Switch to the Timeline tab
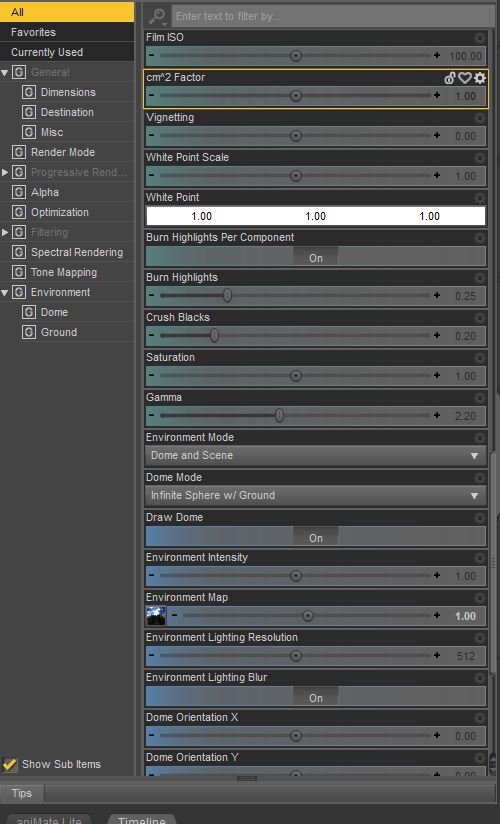 point(141,819)
